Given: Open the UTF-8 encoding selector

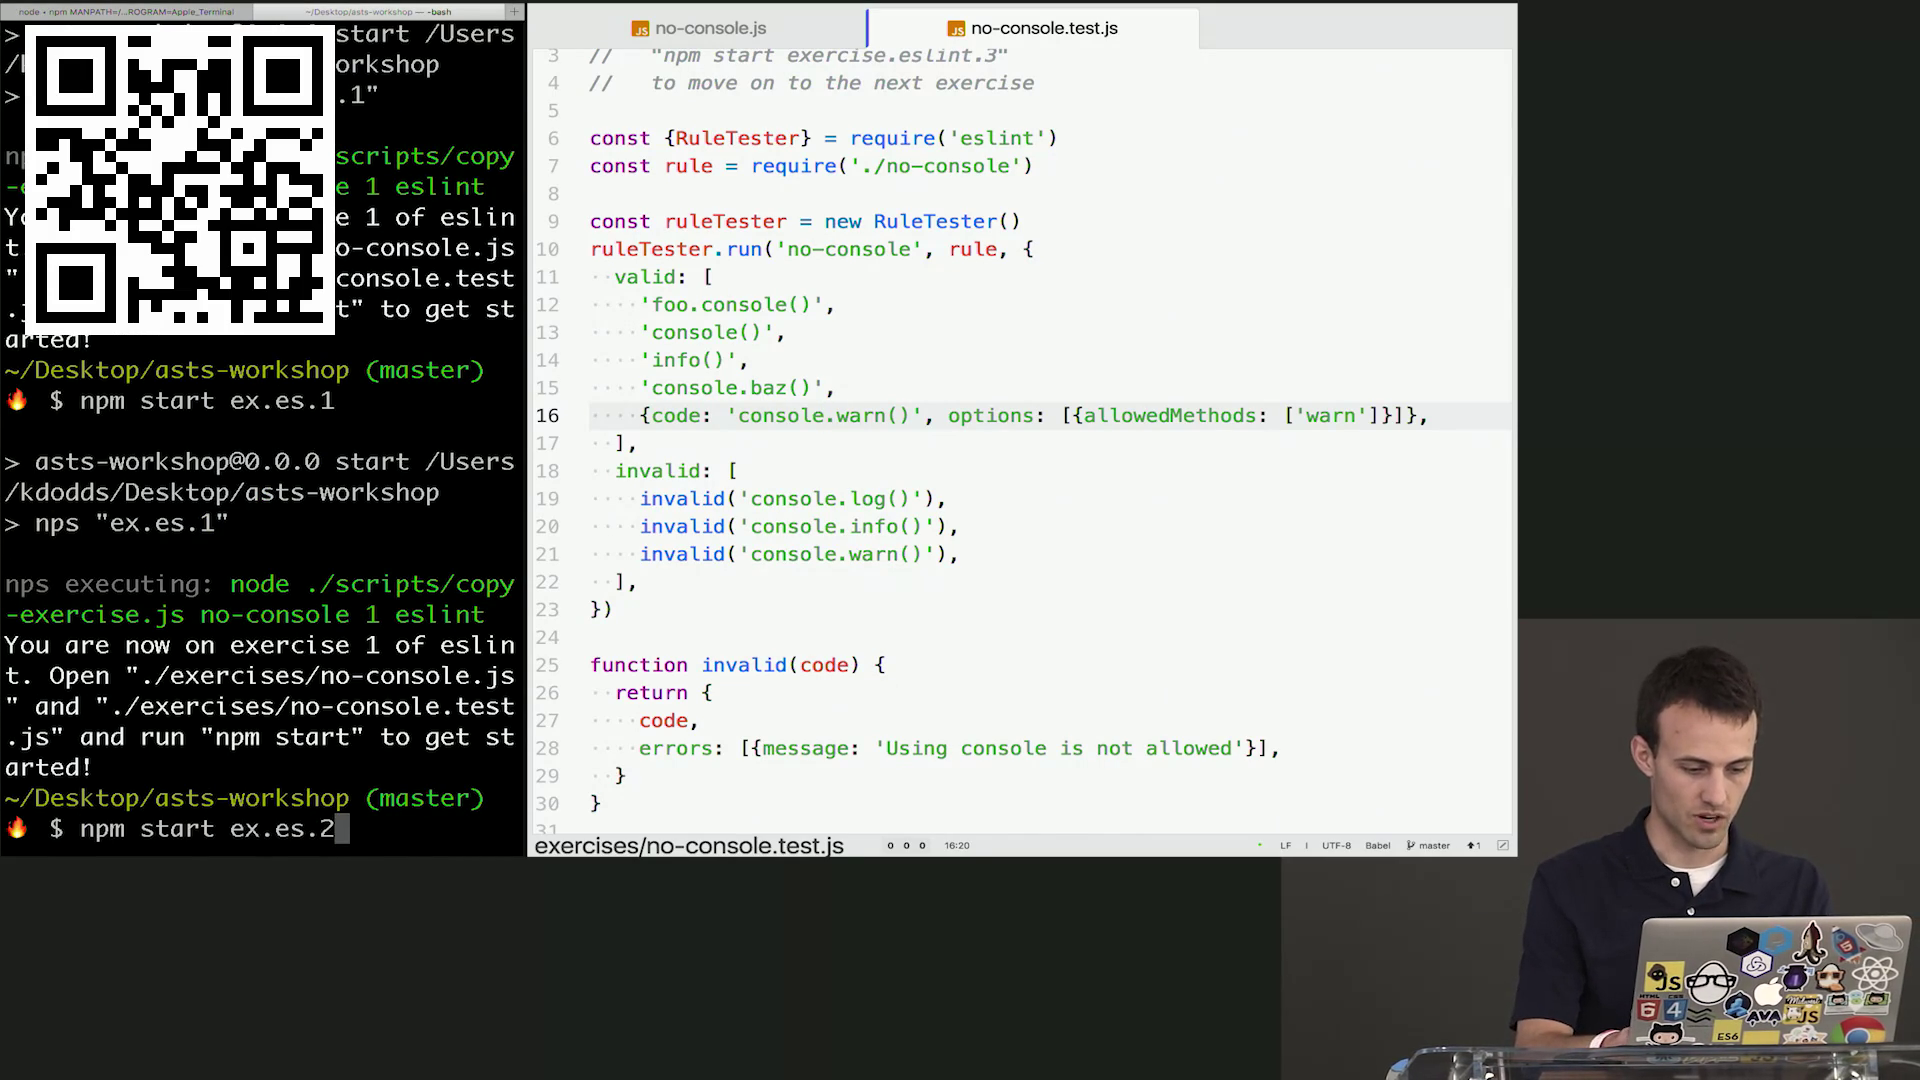Looking at the screenshot, I should point(1336,845).
